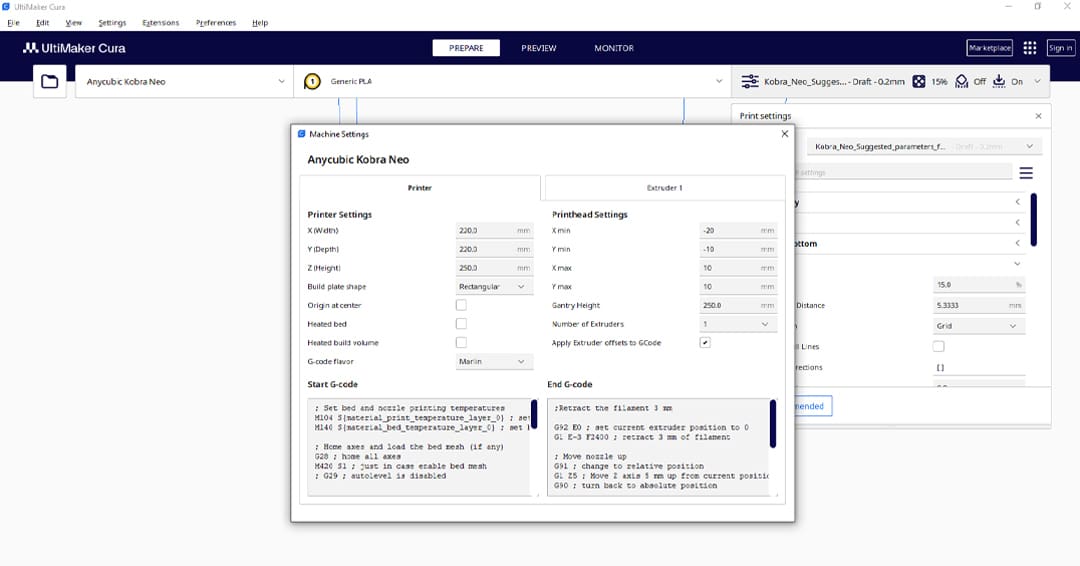Open the G-code flavor dropdown
The height and width of the screenshot is (566, 1080).
tap(494, 361)
